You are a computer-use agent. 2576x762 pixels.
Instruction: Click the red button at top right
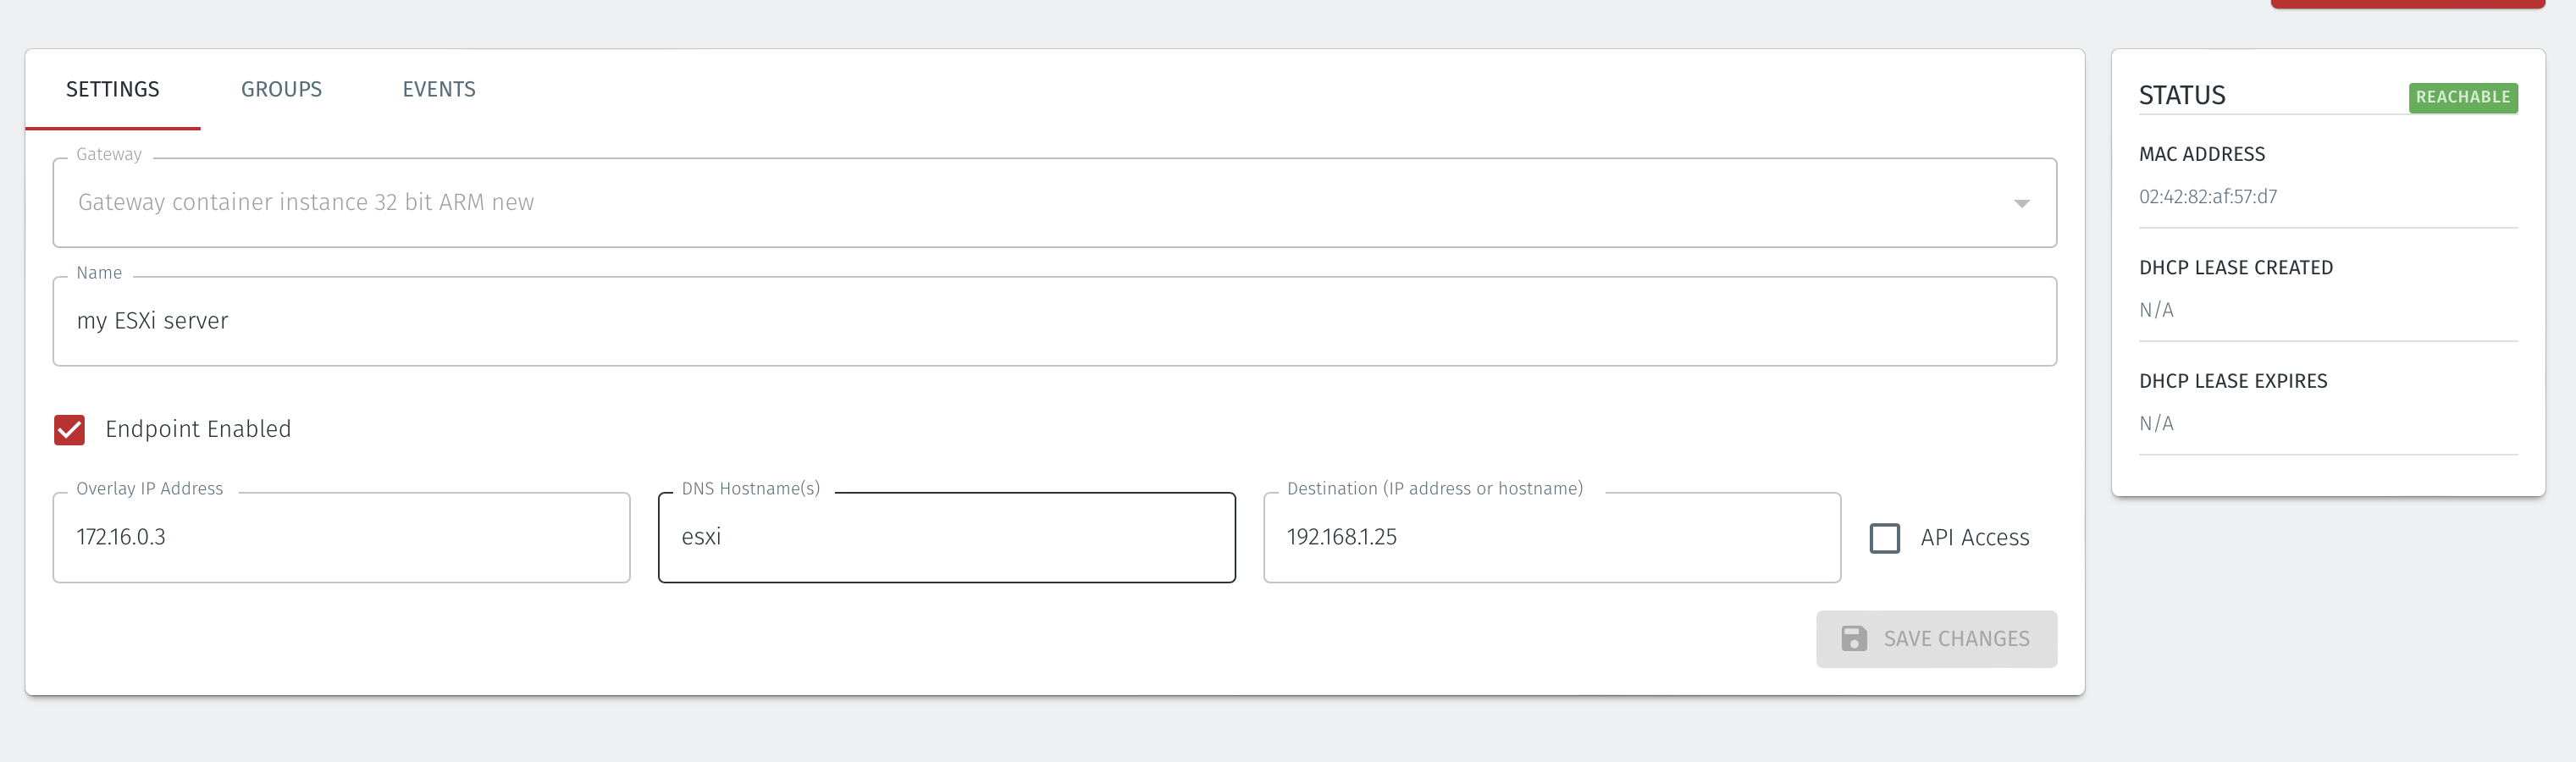coord(2407,4)
